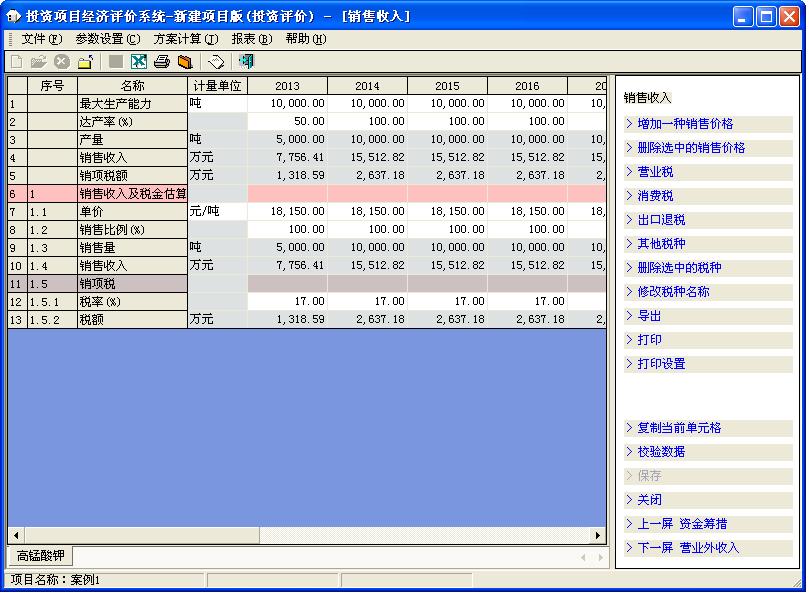Open the 方案计算(T) menu
This screenshot has height=595, width=809.
(186, 39)
